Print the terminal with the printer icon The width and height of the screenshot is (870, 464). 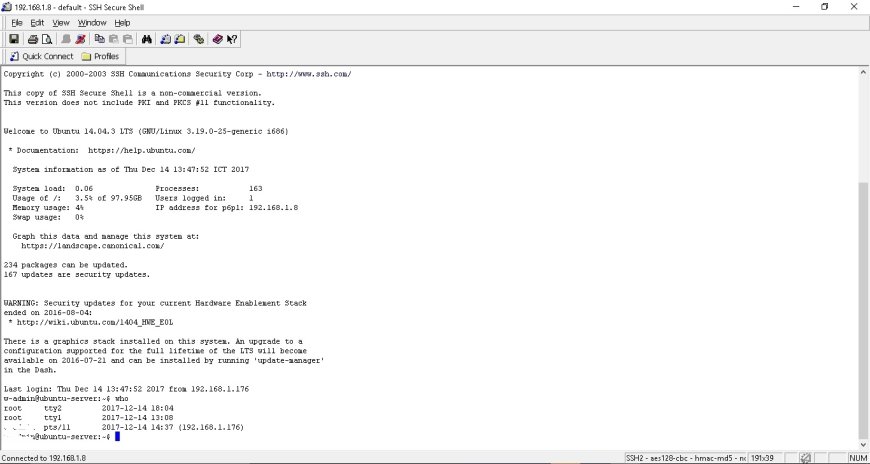coord(33,39)
